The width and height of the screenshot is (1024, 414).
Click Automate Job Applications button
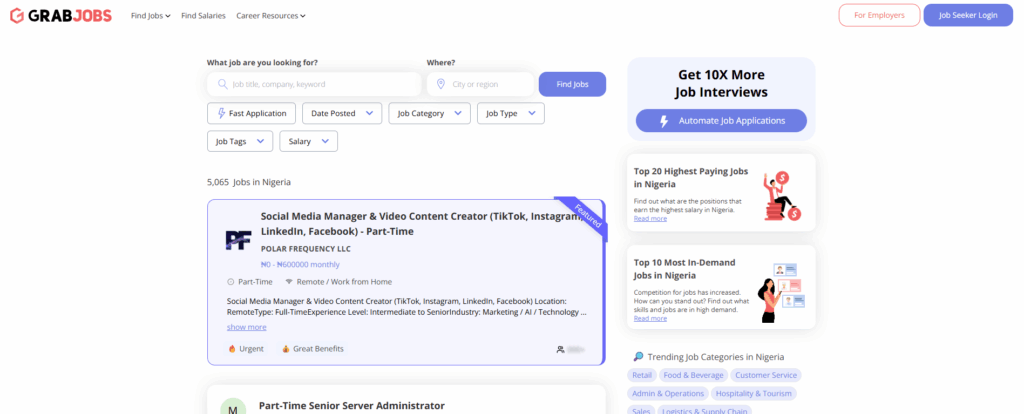point(722,121)
